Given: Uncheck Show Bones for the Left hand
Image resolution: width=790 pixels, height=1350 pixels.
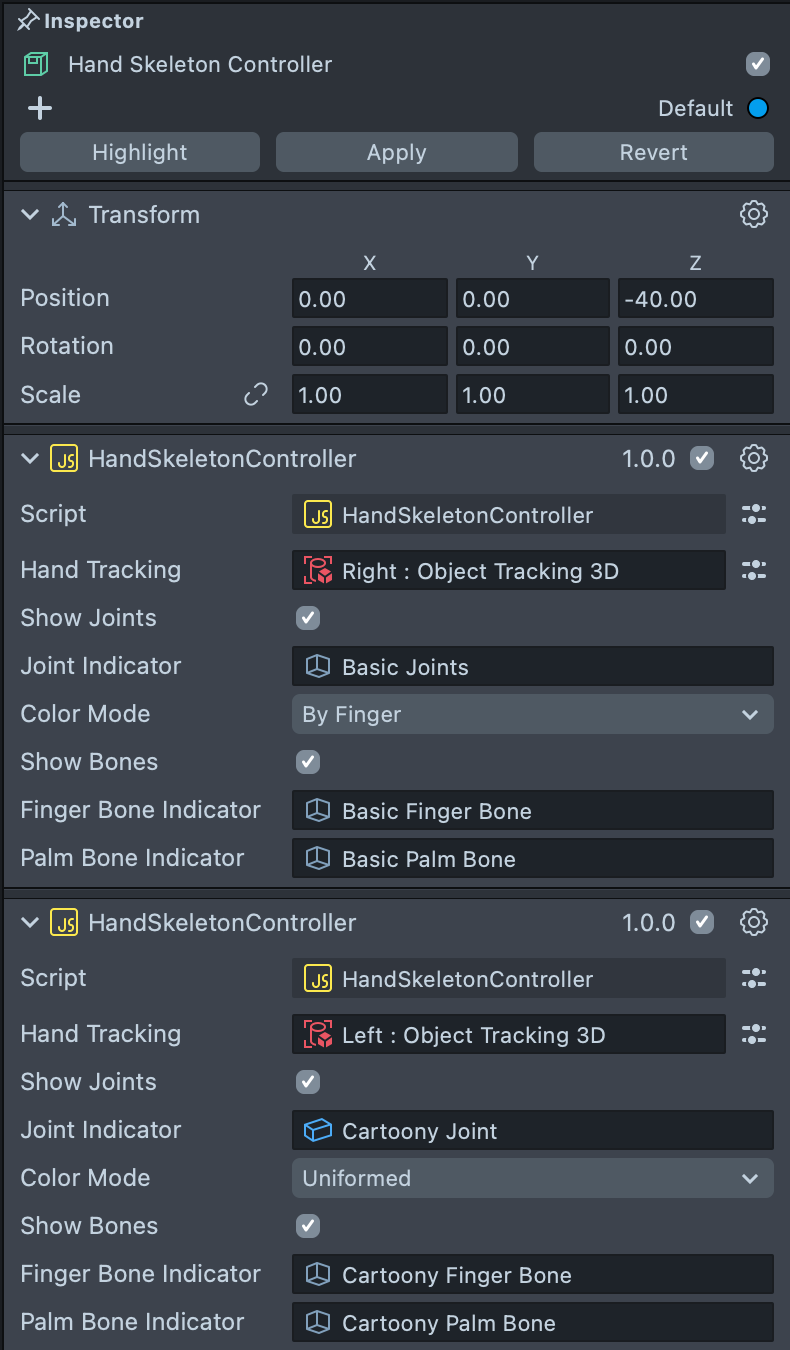Looking at the screenshot, I should coord(308,1226).
